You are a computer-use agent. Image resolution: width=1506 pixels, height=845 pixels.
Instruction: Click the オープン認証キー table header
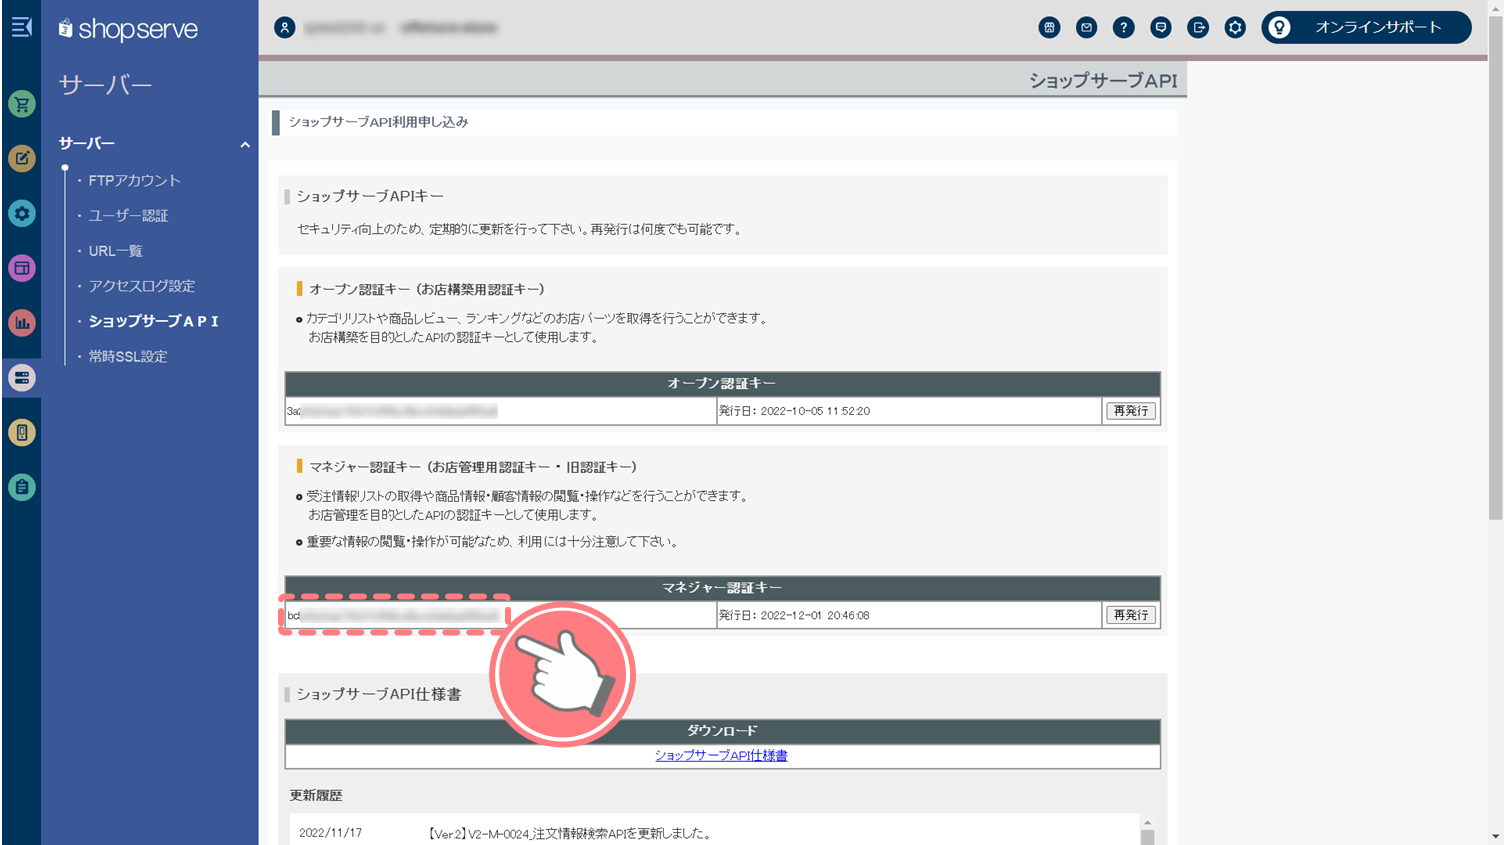722,384
